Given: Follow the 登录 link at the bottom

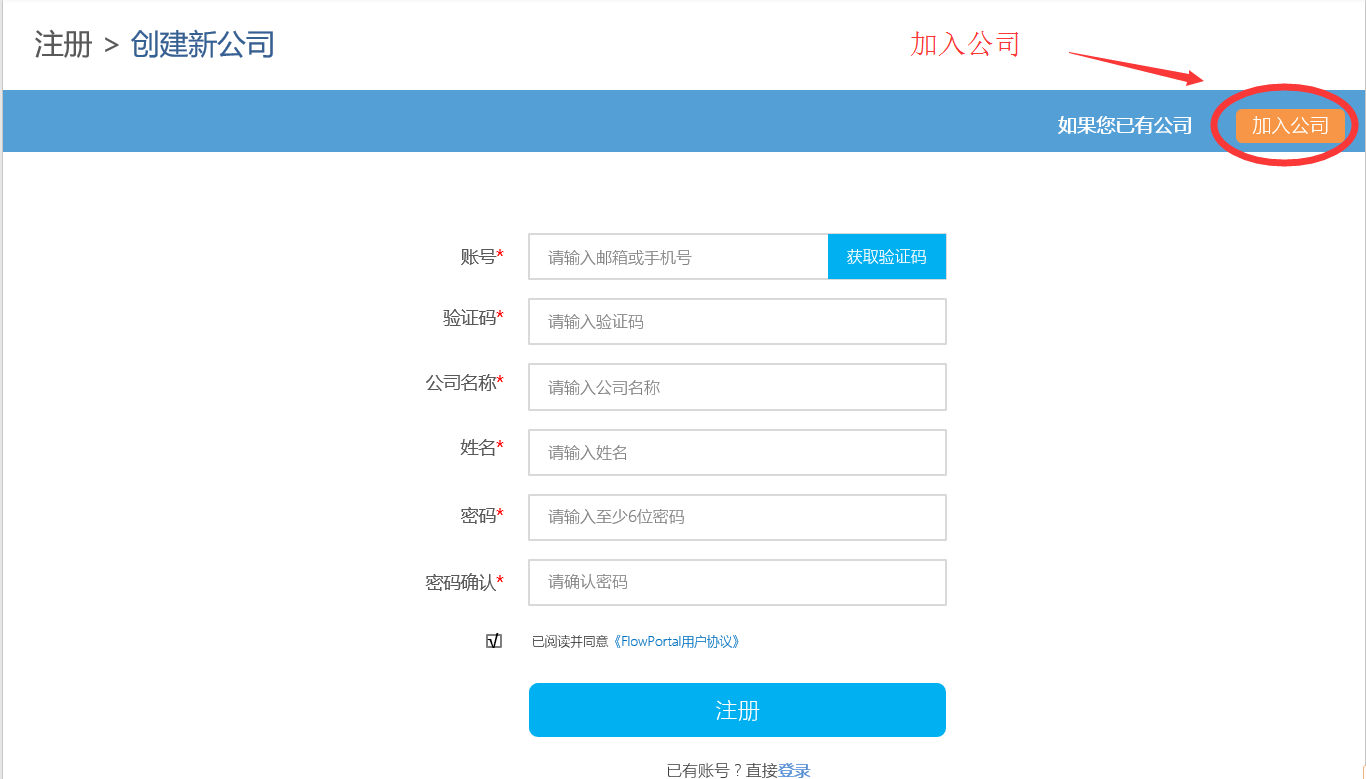Looking at the screenshot, I should pyautogui.click(x=794, y=770).
